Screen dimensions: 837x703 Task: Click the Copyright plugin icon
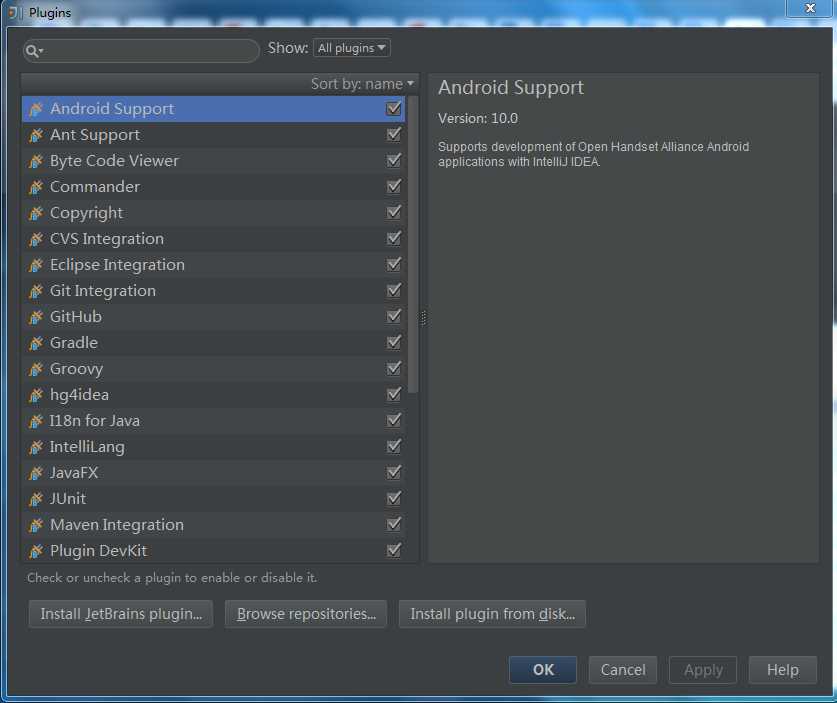click(36, 213)
